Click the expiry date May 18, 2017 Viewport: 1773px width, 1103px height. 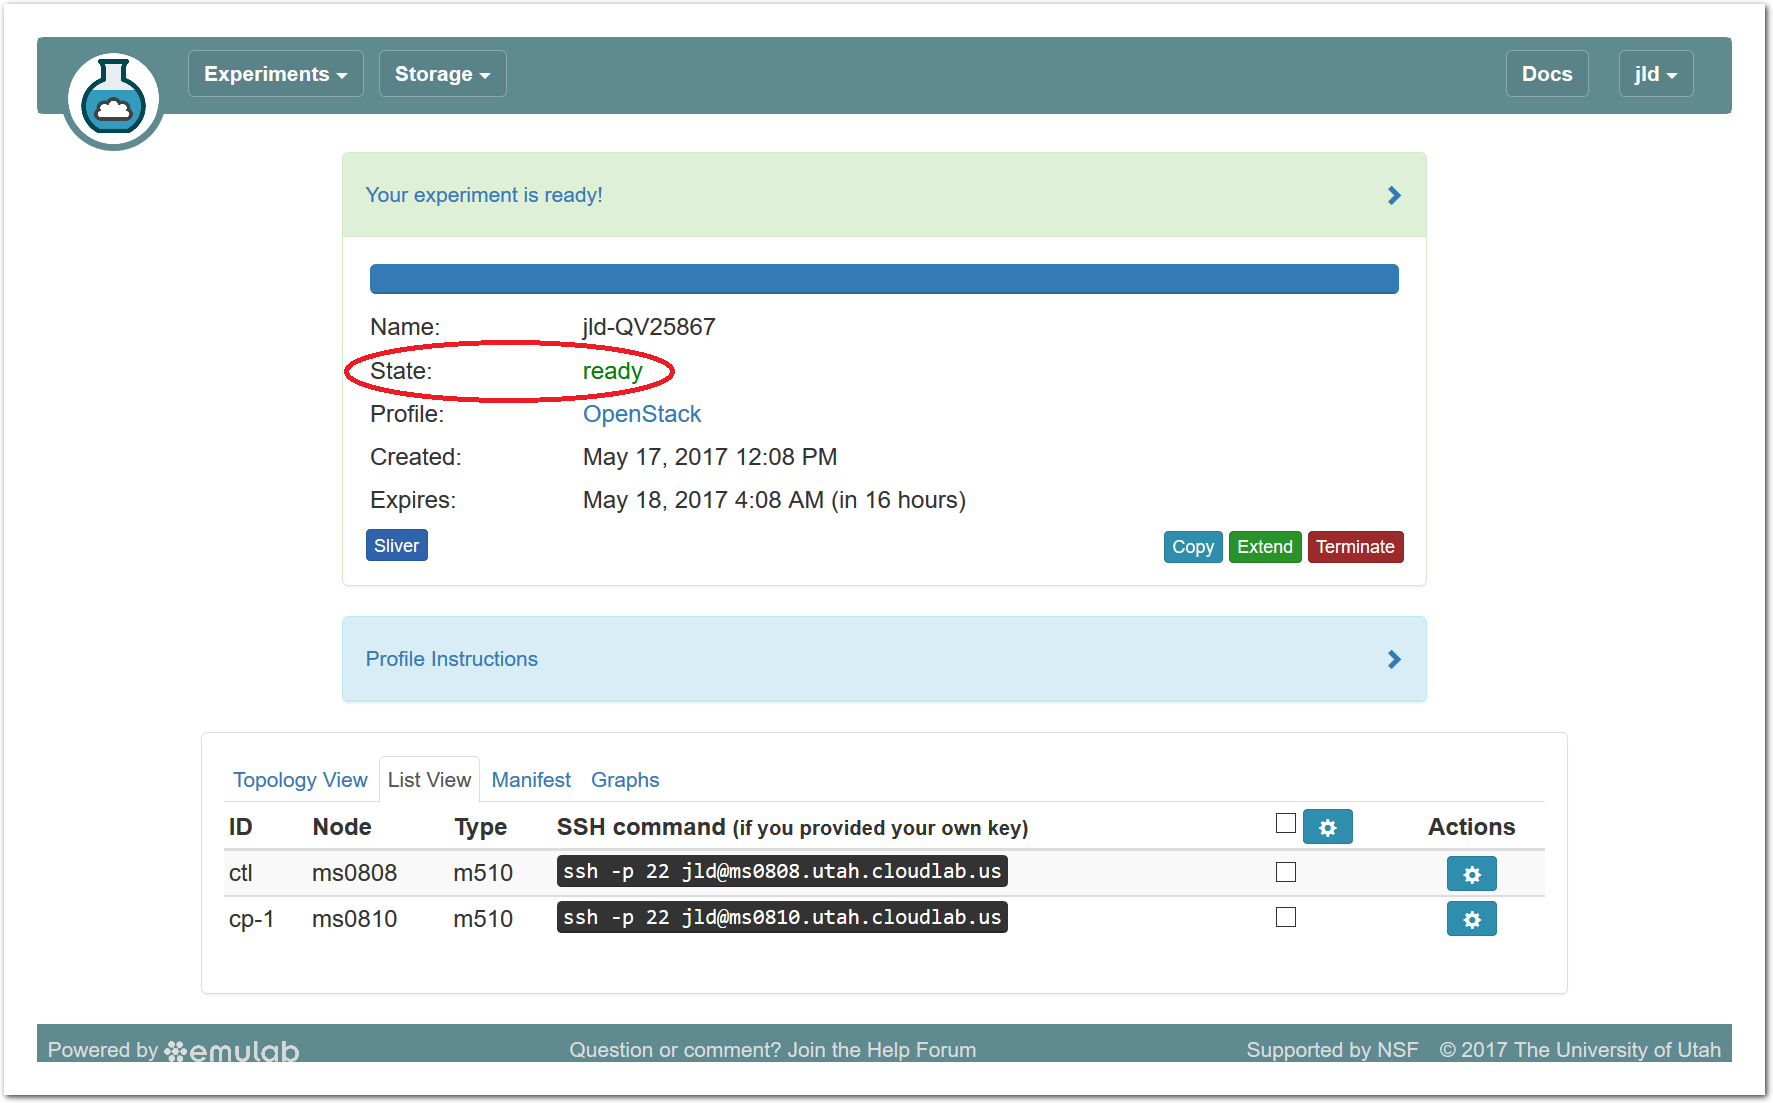(x=774, y=500)
